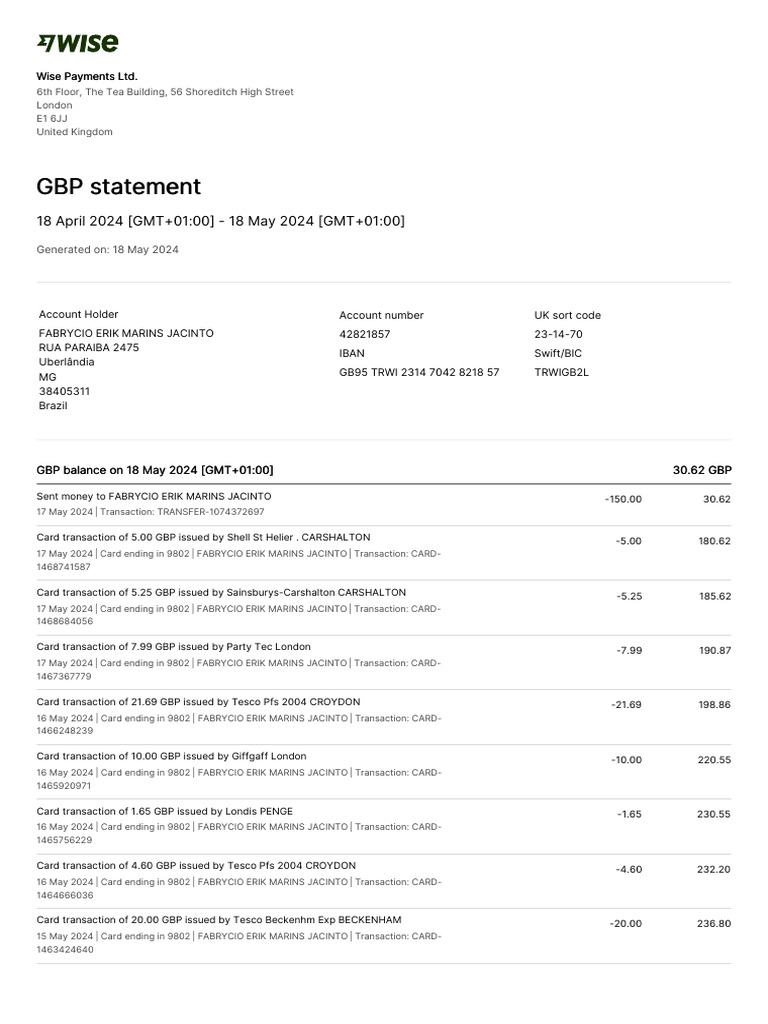The image size is (768, 1024).
Task: Click the 'Generated on: 18 May 2024' line
Action: pyautogui.click(x=107, y=250)
